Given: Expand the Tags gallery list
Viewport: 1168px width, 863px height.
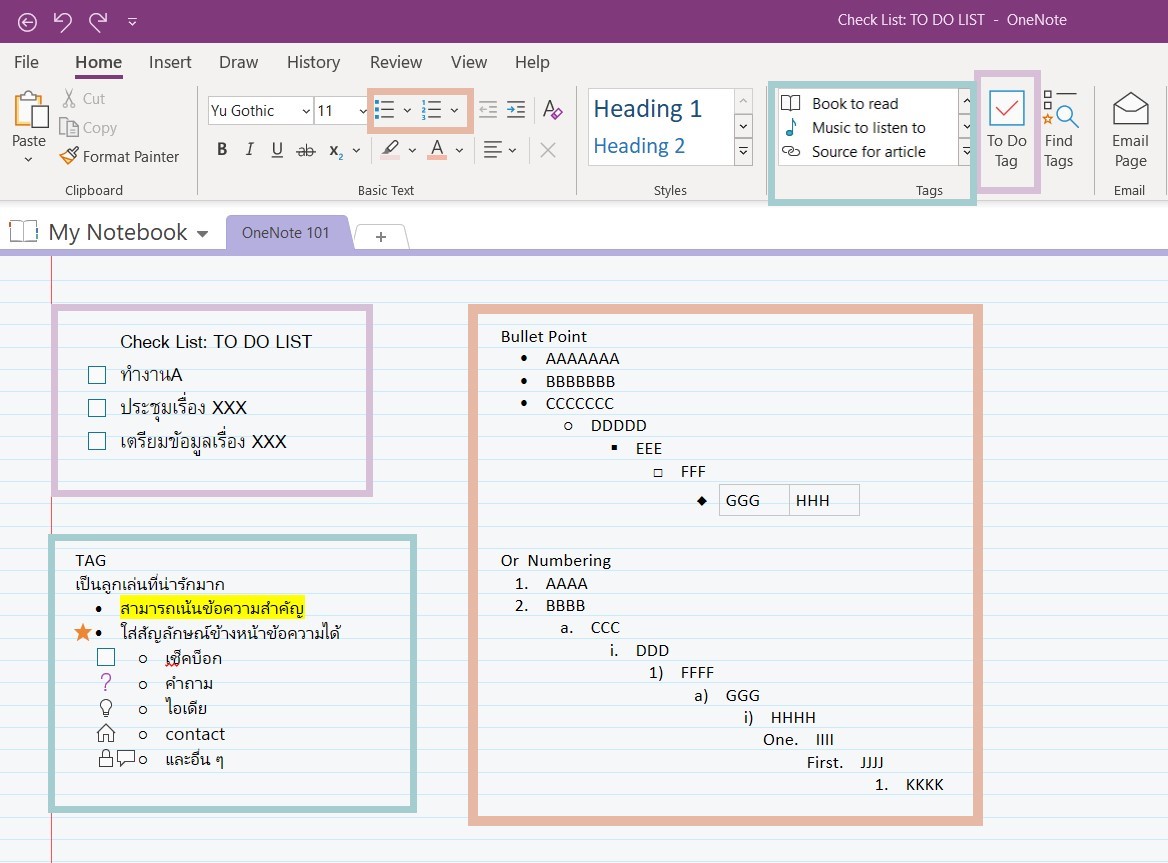Looking at the screenshot, I should [x=966, y=151].
